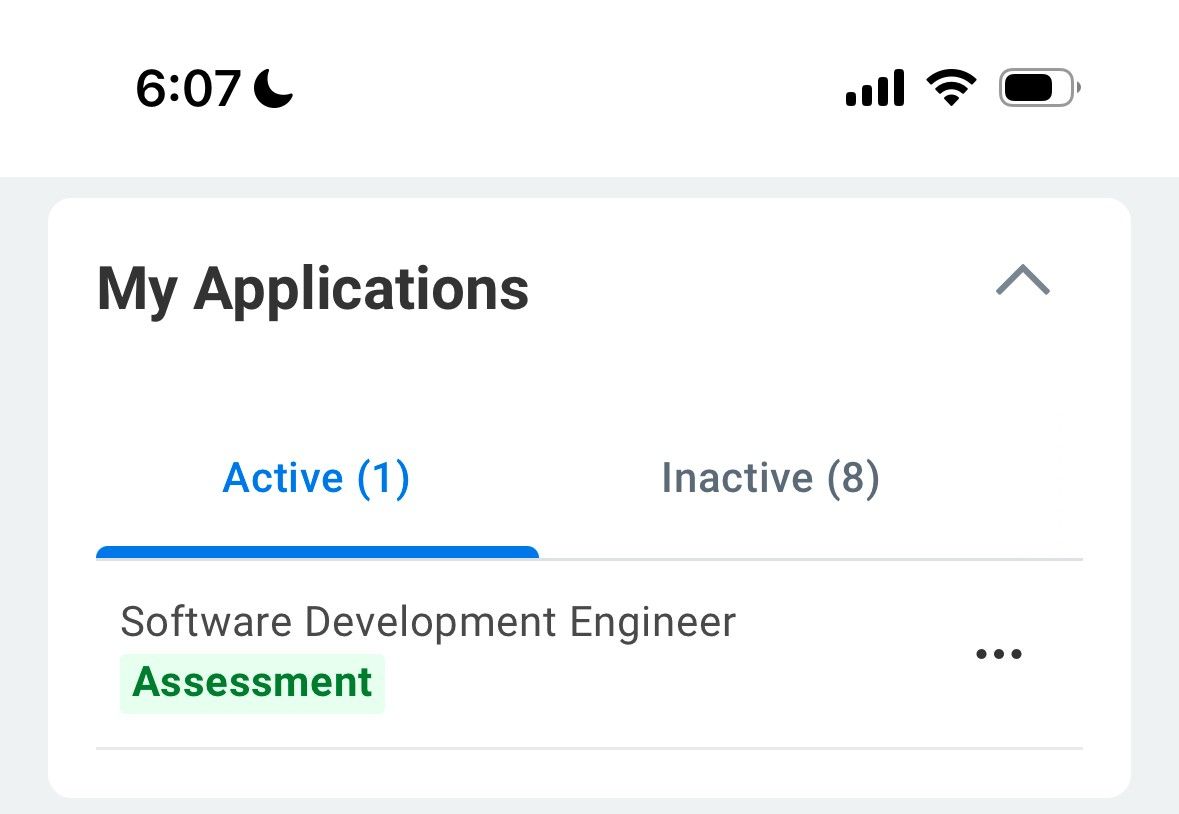Tap the battery level icon

1039,89
